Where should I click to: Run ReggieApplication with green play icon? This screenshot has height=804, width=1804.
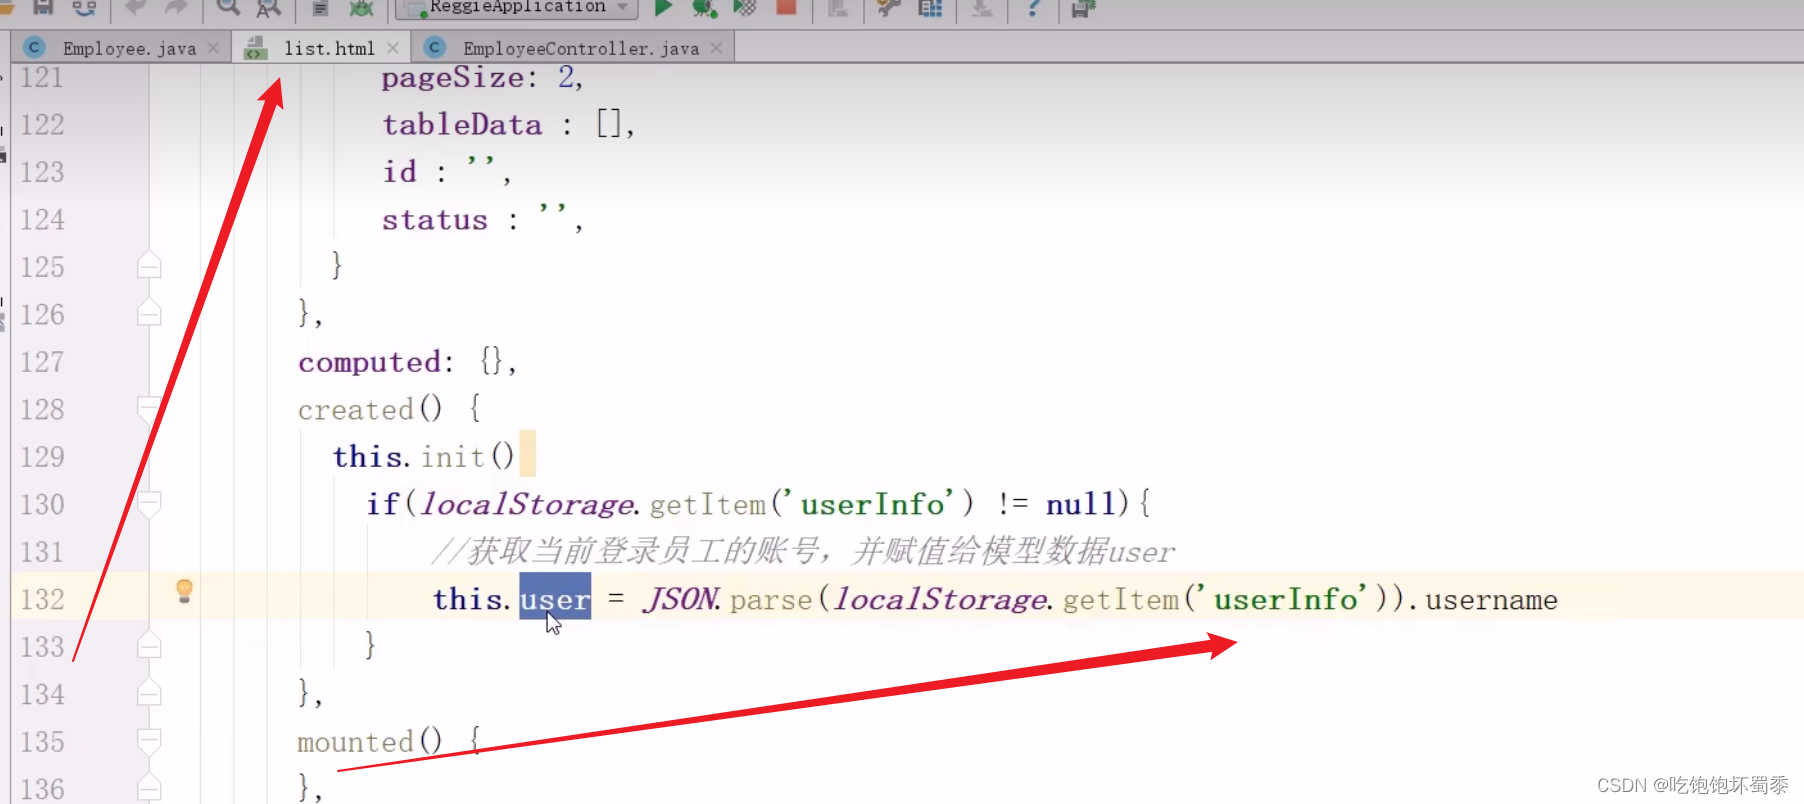click(x=662, y=7)
